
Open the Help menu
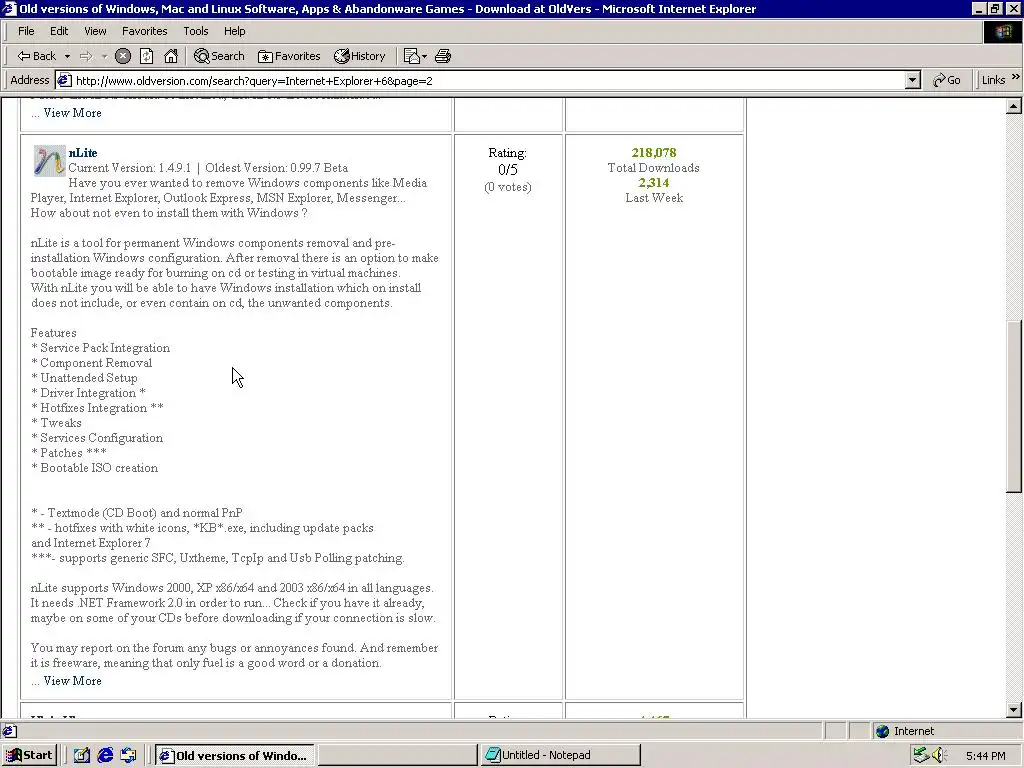(234, 31)
